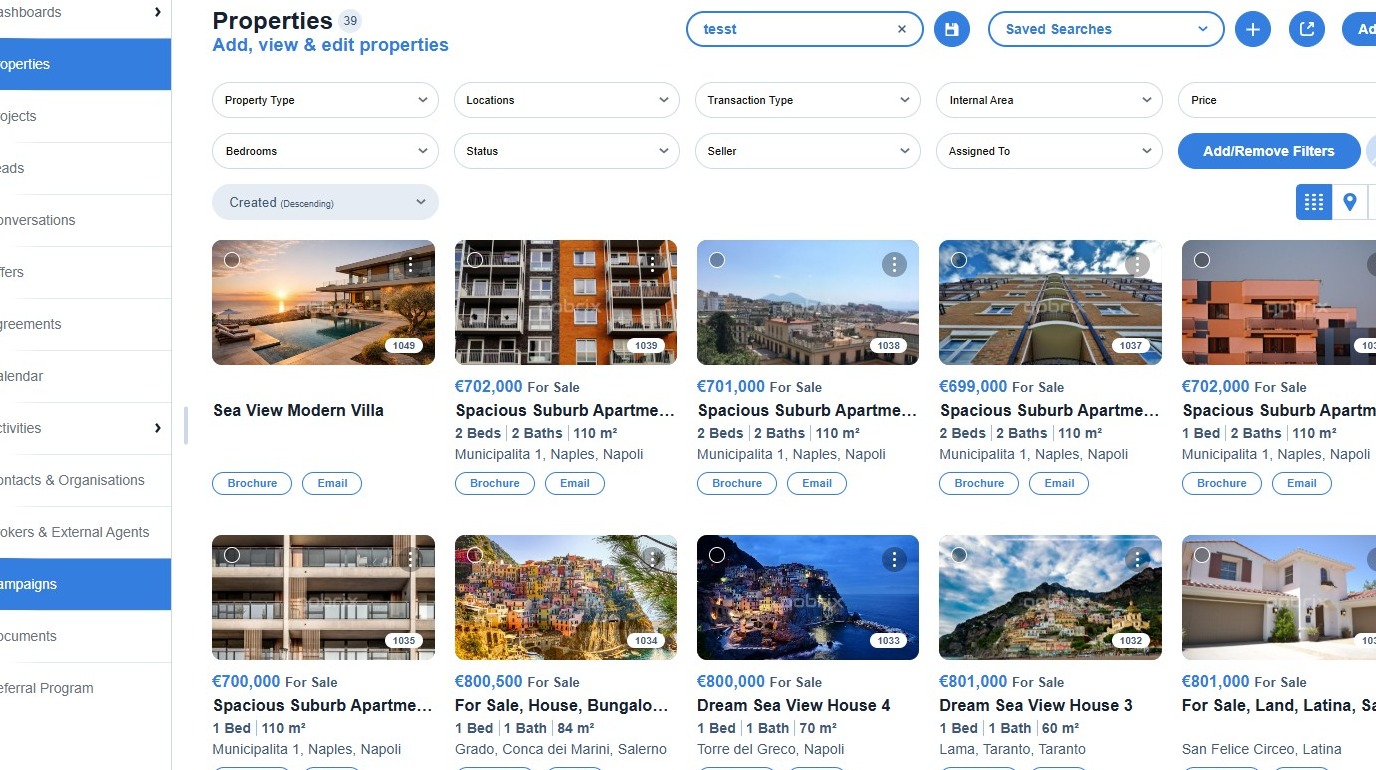
Task: Open three-dot menu on Sea View Modern Villa card
Action: tap(410, 264)
